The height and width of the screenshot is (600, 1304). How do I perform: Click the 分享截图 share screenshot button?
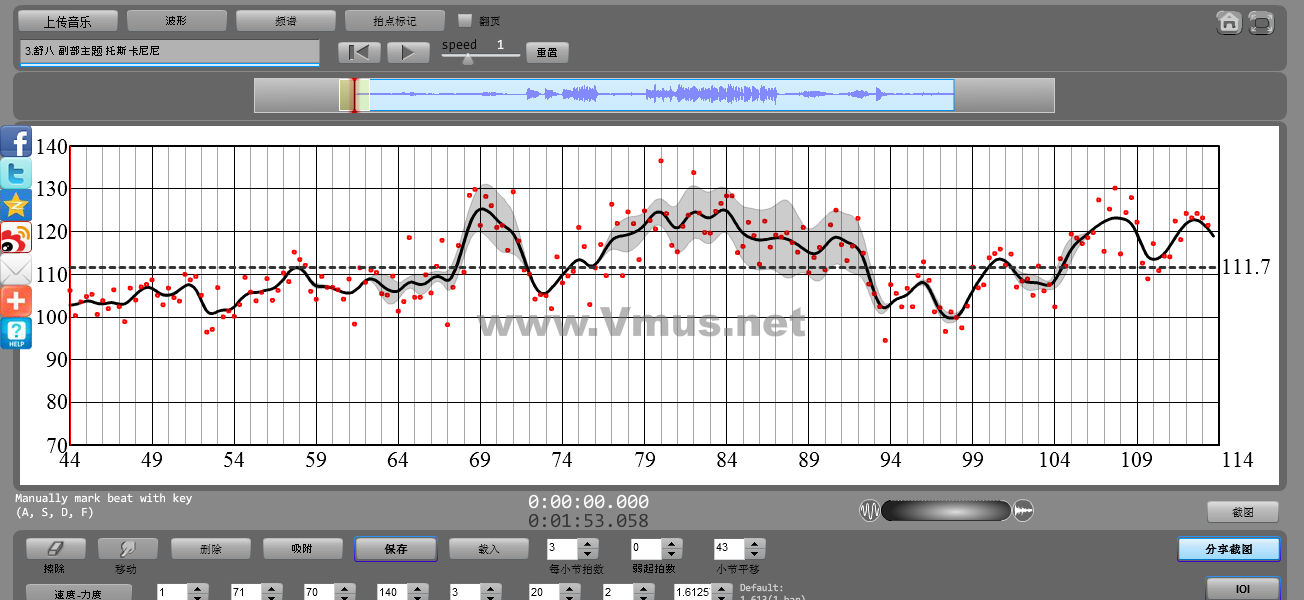tap(1228, 549)
